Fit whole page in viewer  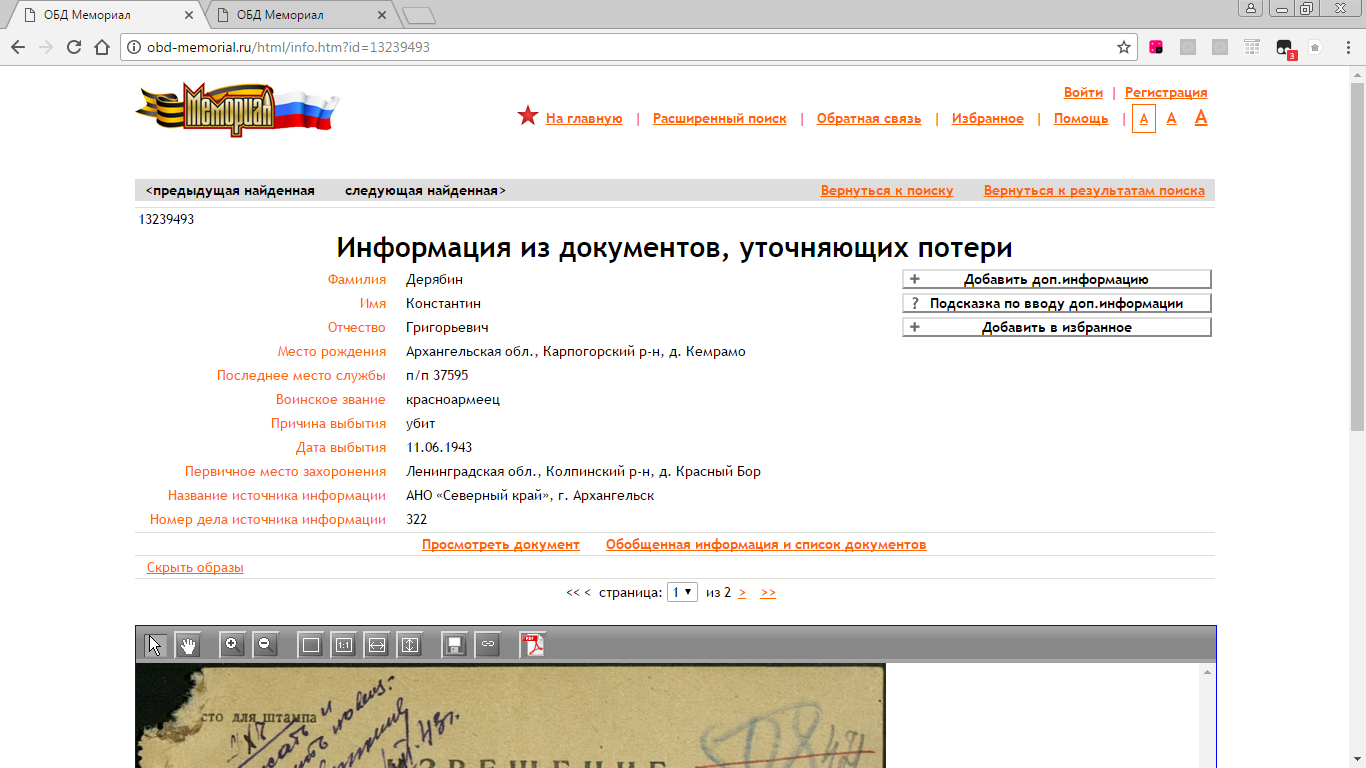pos(310,645)
